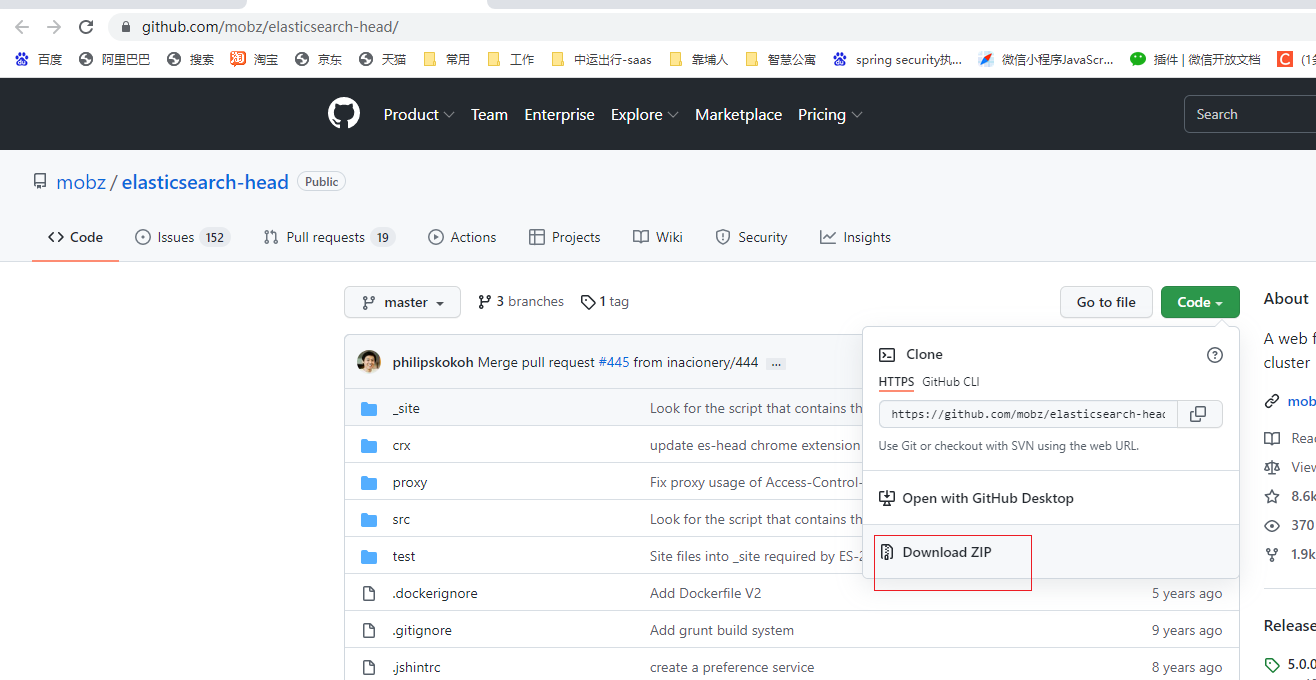The height and width of the screenshot is (680, 1316).
Task: Click philipskokoh avatar image
Action: click(x=369, y=362)
